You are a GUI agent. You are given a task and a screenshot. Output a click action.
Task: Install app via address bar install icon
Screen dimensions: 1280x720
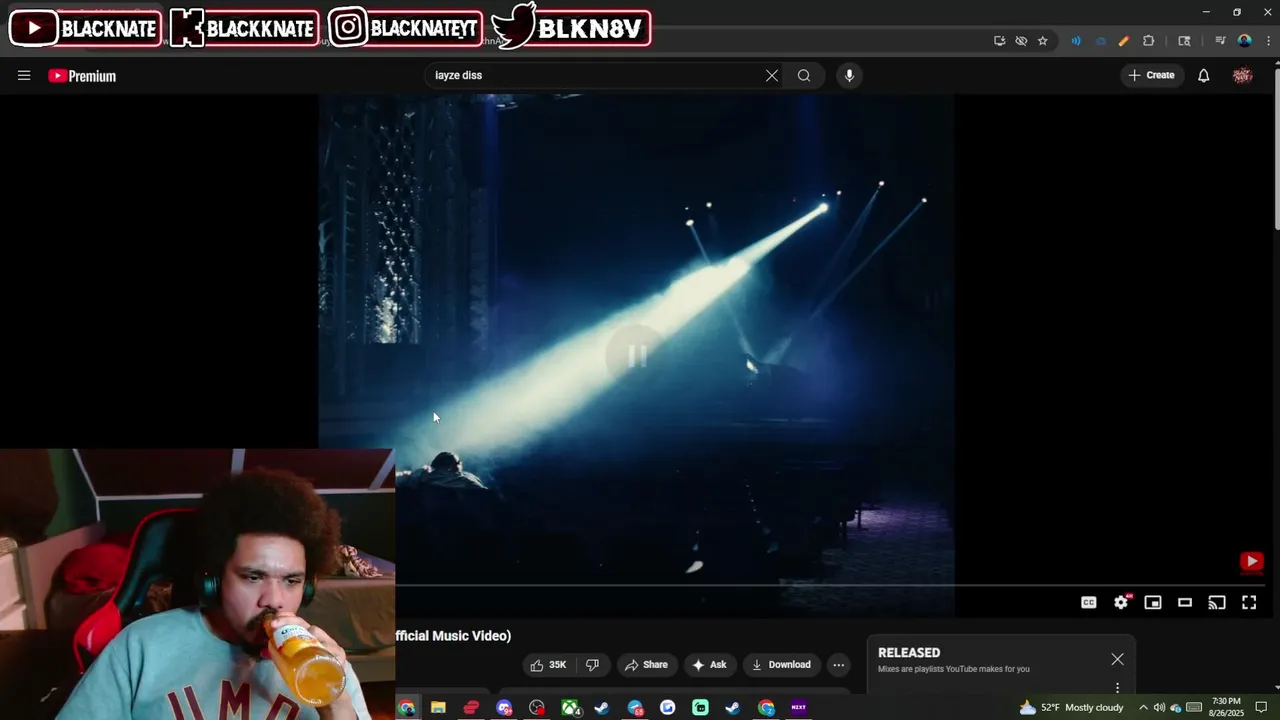999,41
